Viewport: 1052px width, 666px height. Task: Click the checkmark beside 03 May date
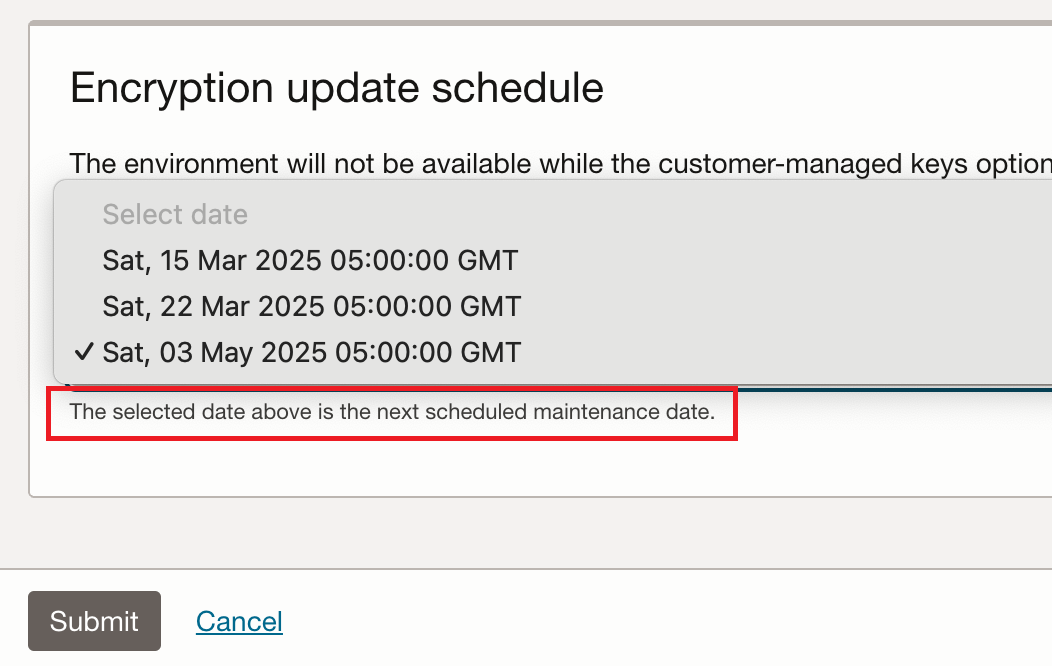[x=84, y=352]
